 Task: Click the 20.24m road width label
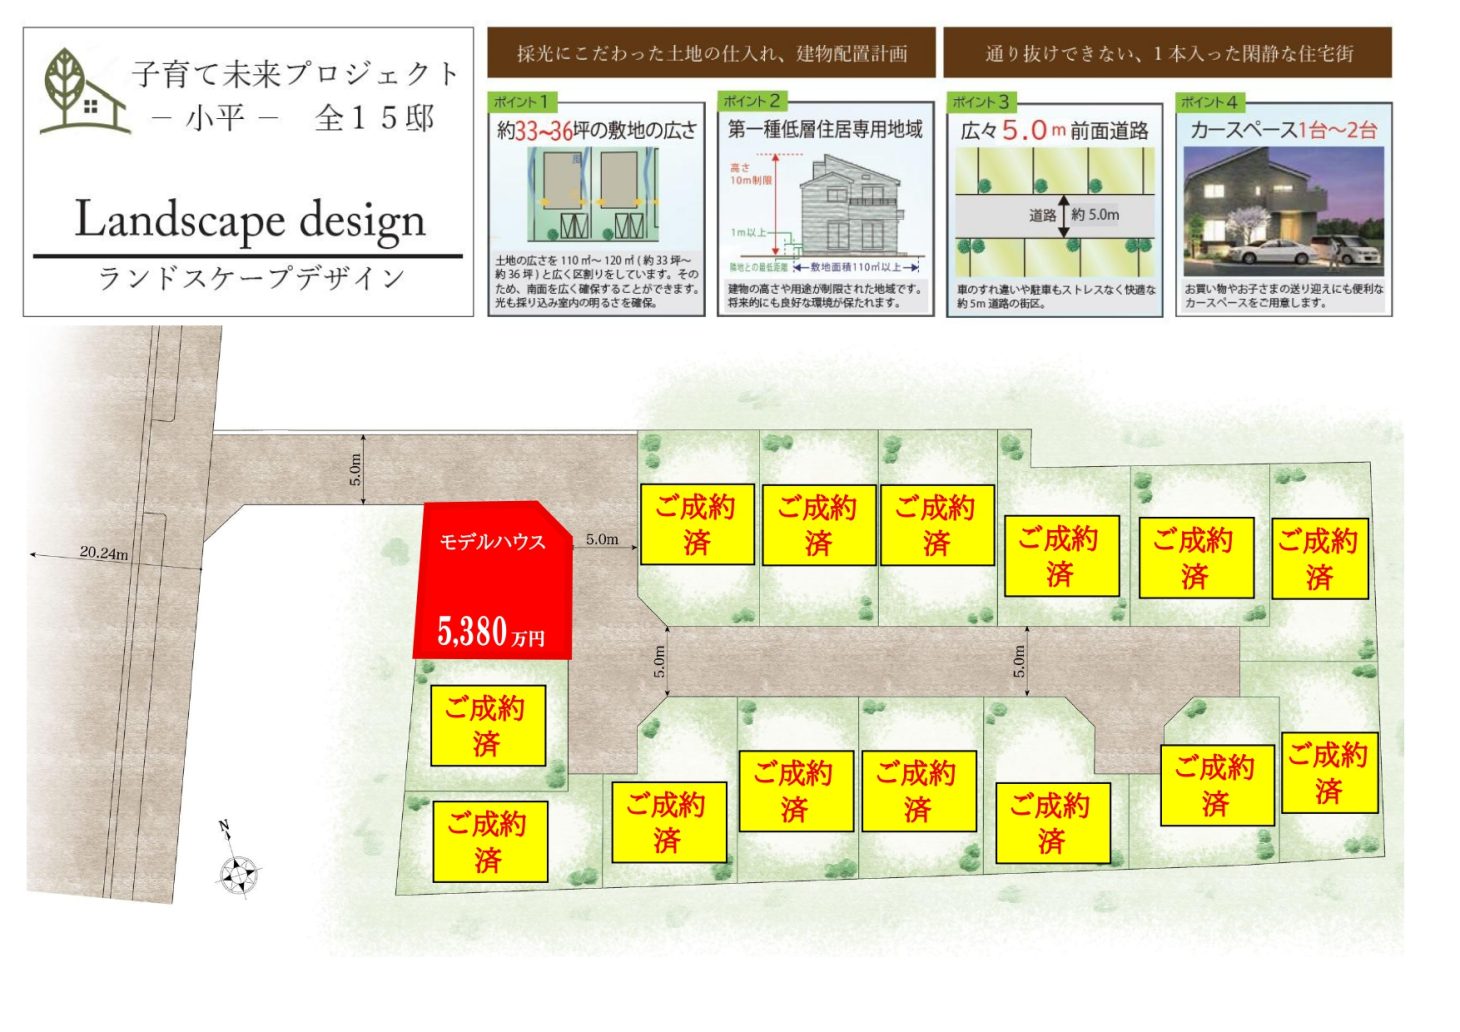104,553
